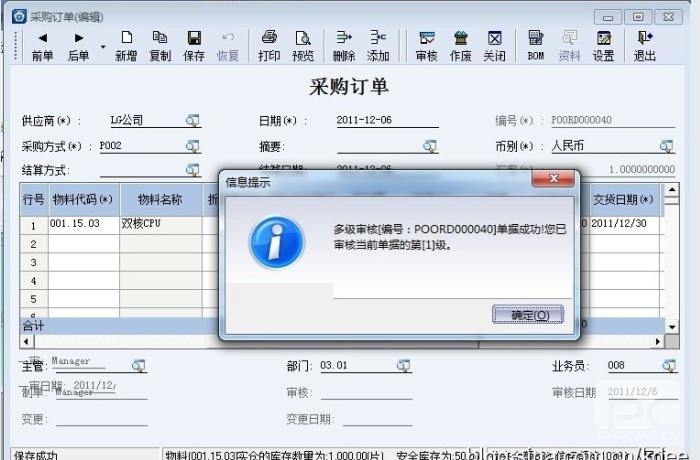This screenshot has width=700, height=460.
Task: Click the 后单 (next order) toolbar icon
Action: point(78,45)
